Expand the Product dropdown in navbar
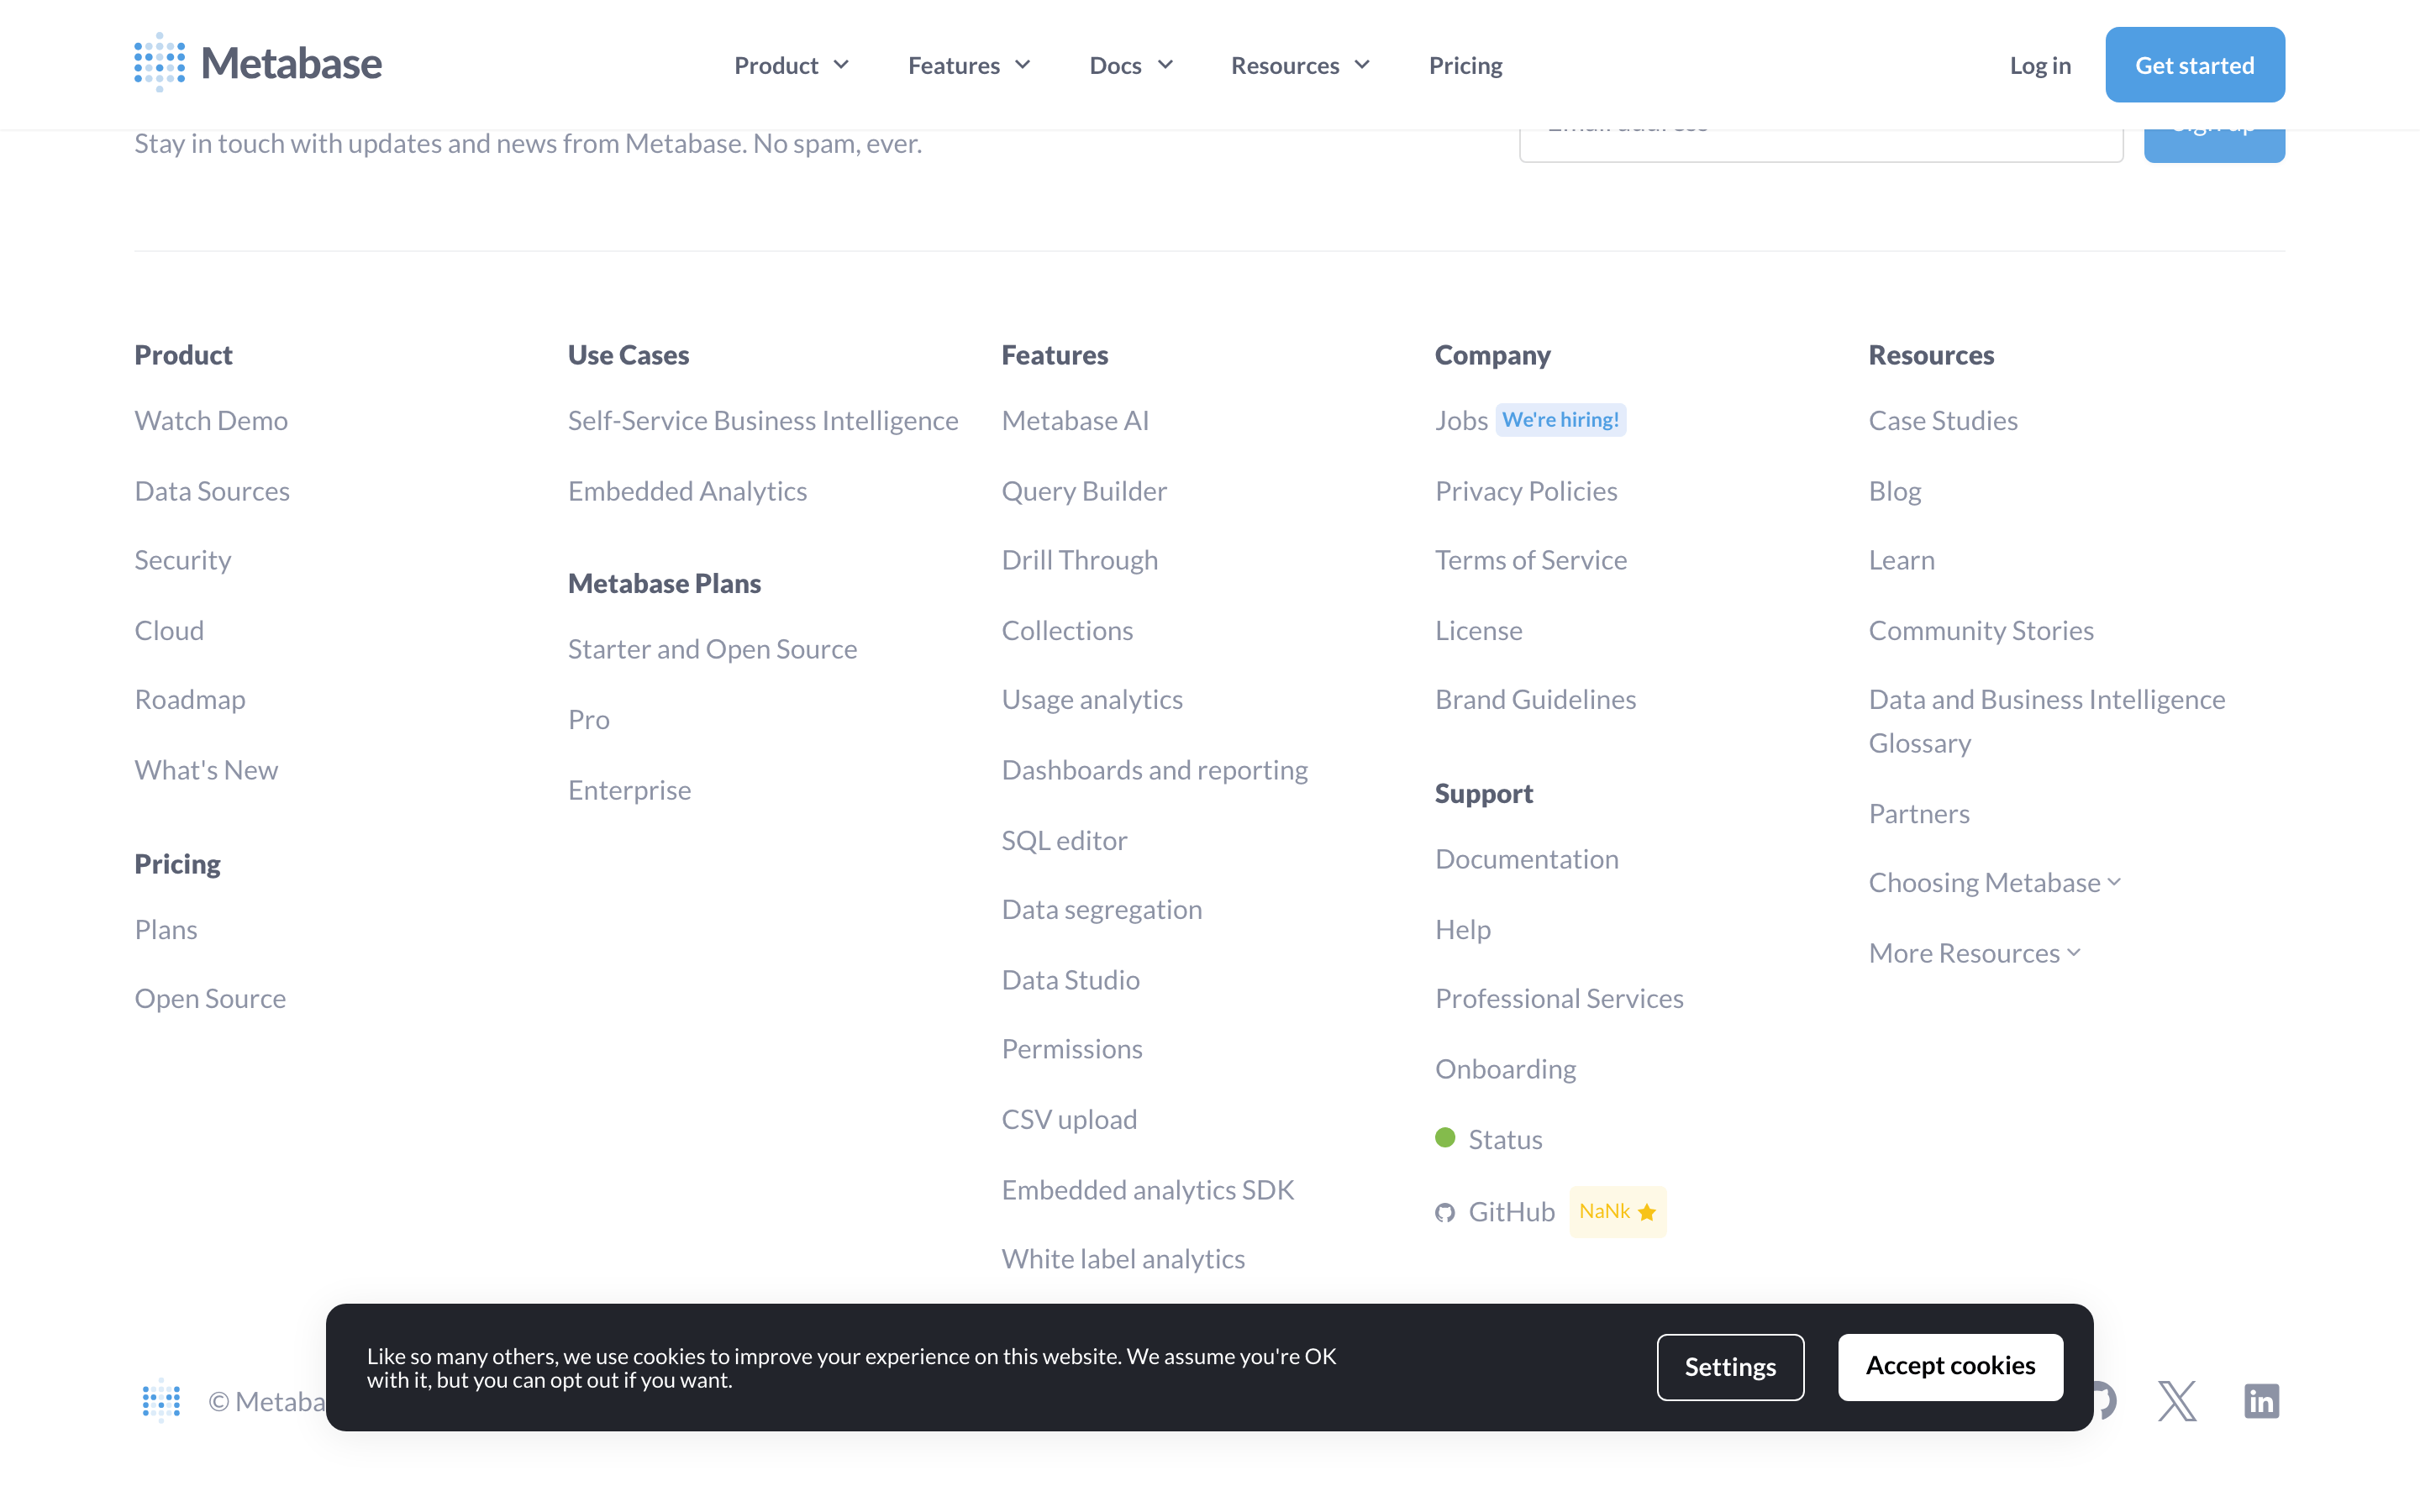Image resolution: width=2420 pixels, height=1512 pixels. tap(791, 65)
